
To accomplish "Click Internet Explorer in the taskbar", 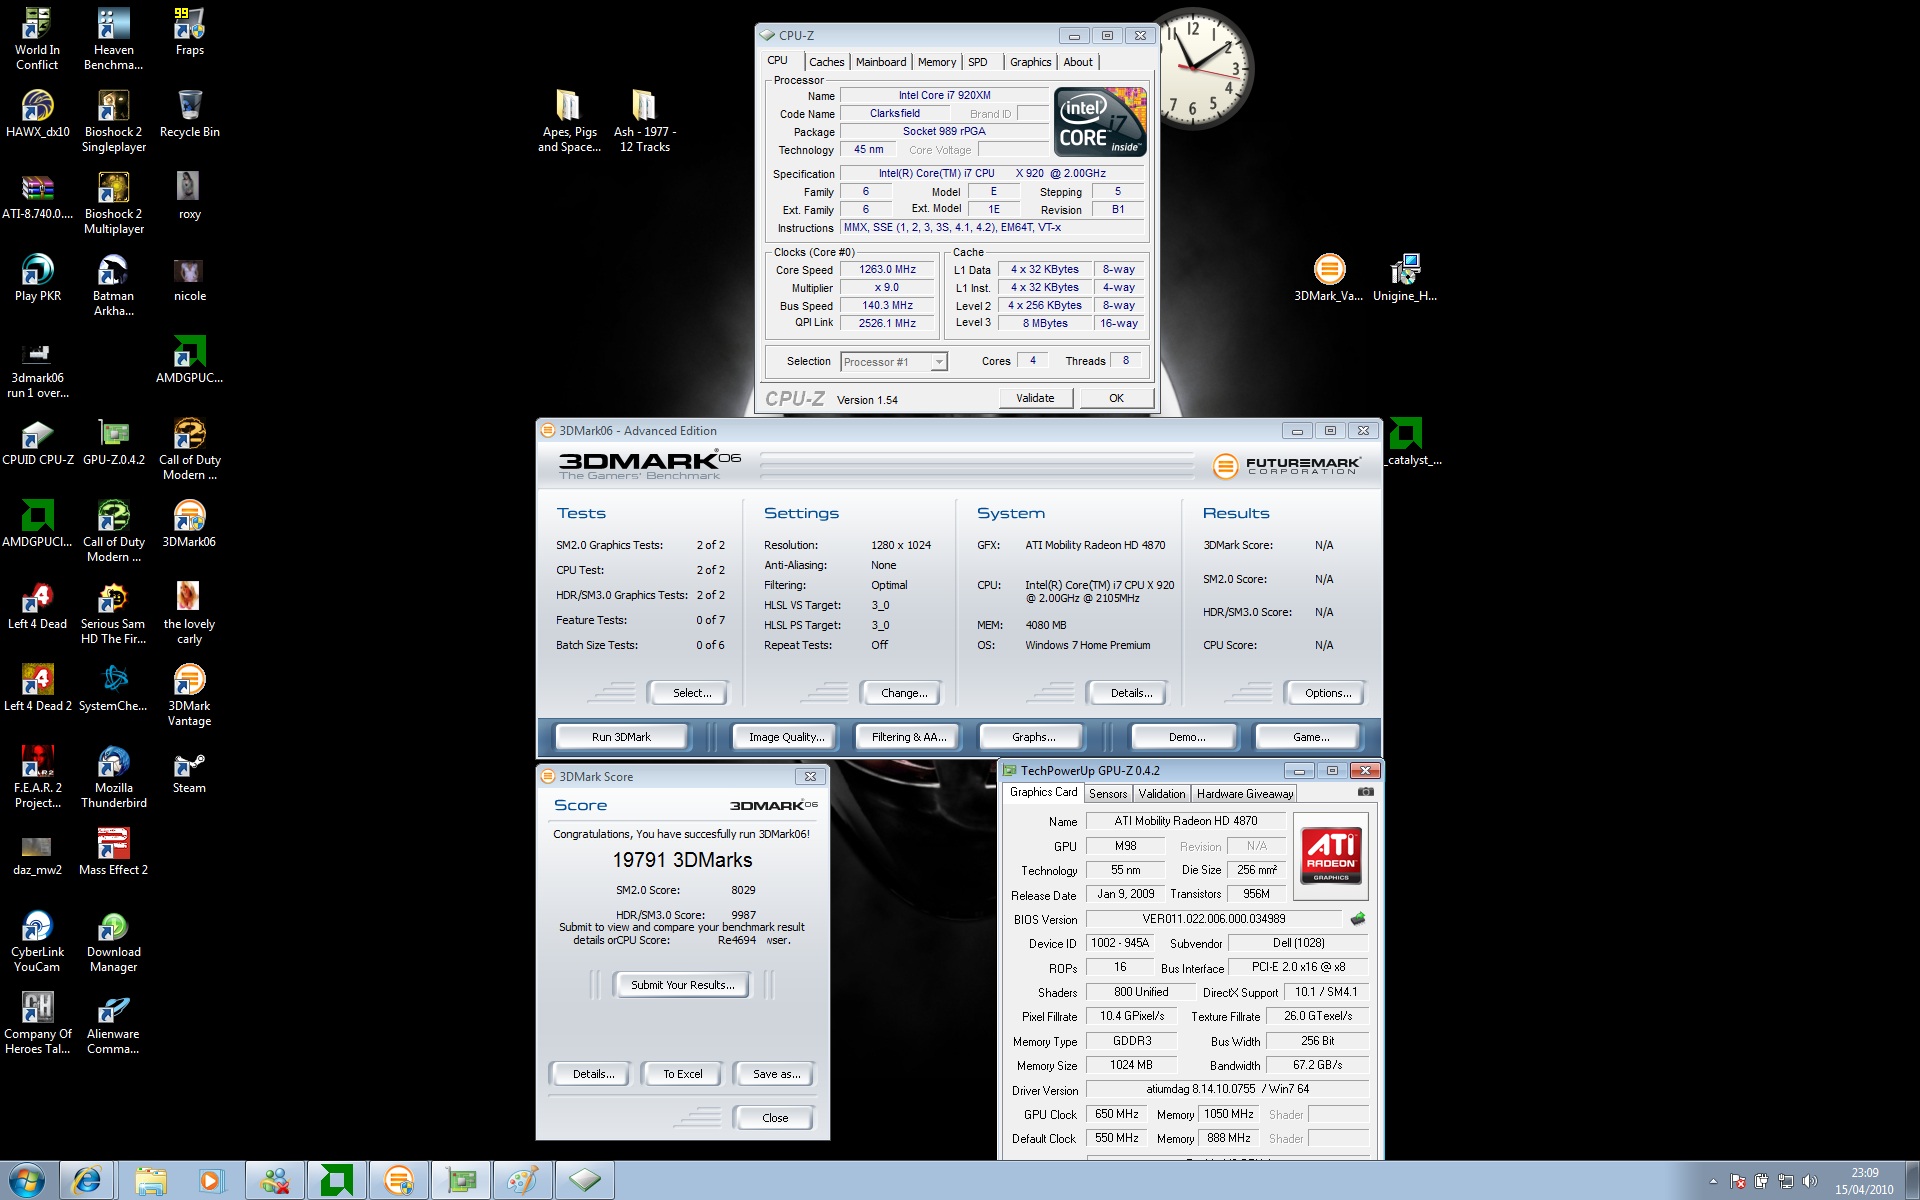I will click(87, 1180).
